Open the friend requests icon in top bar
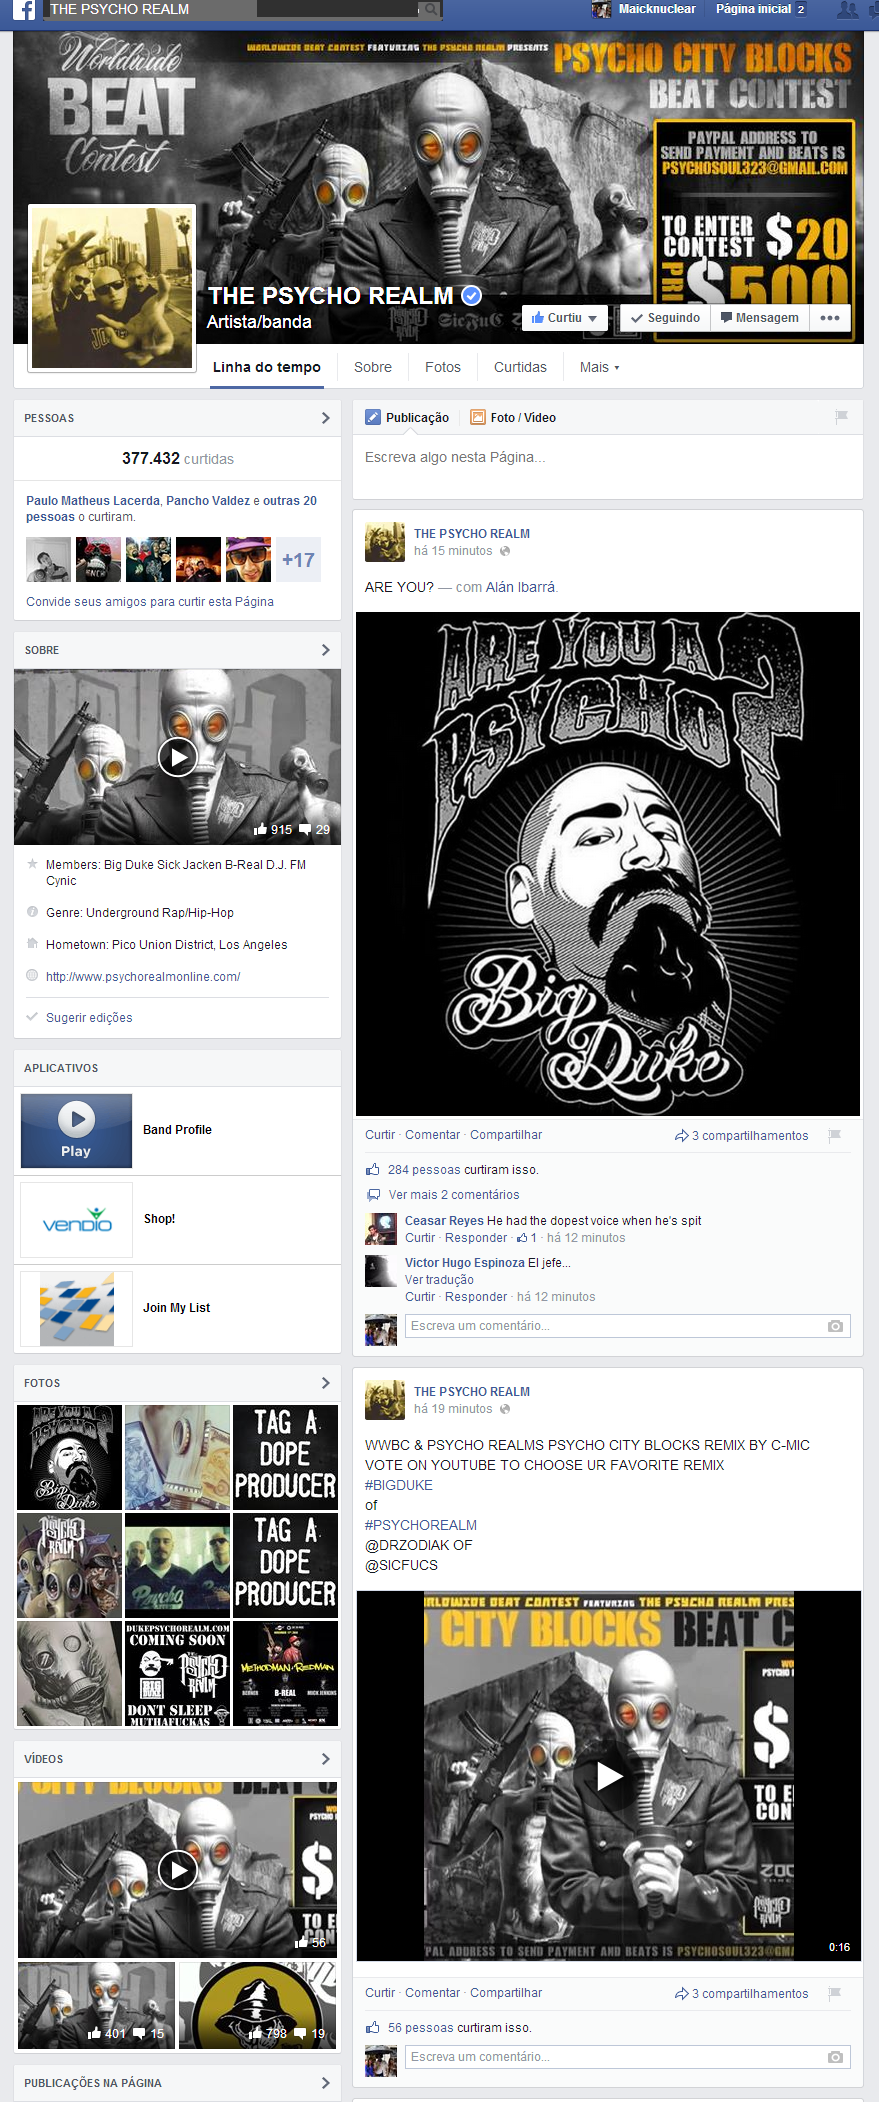This screenshot has width=879, height=2102. point(848,9)
